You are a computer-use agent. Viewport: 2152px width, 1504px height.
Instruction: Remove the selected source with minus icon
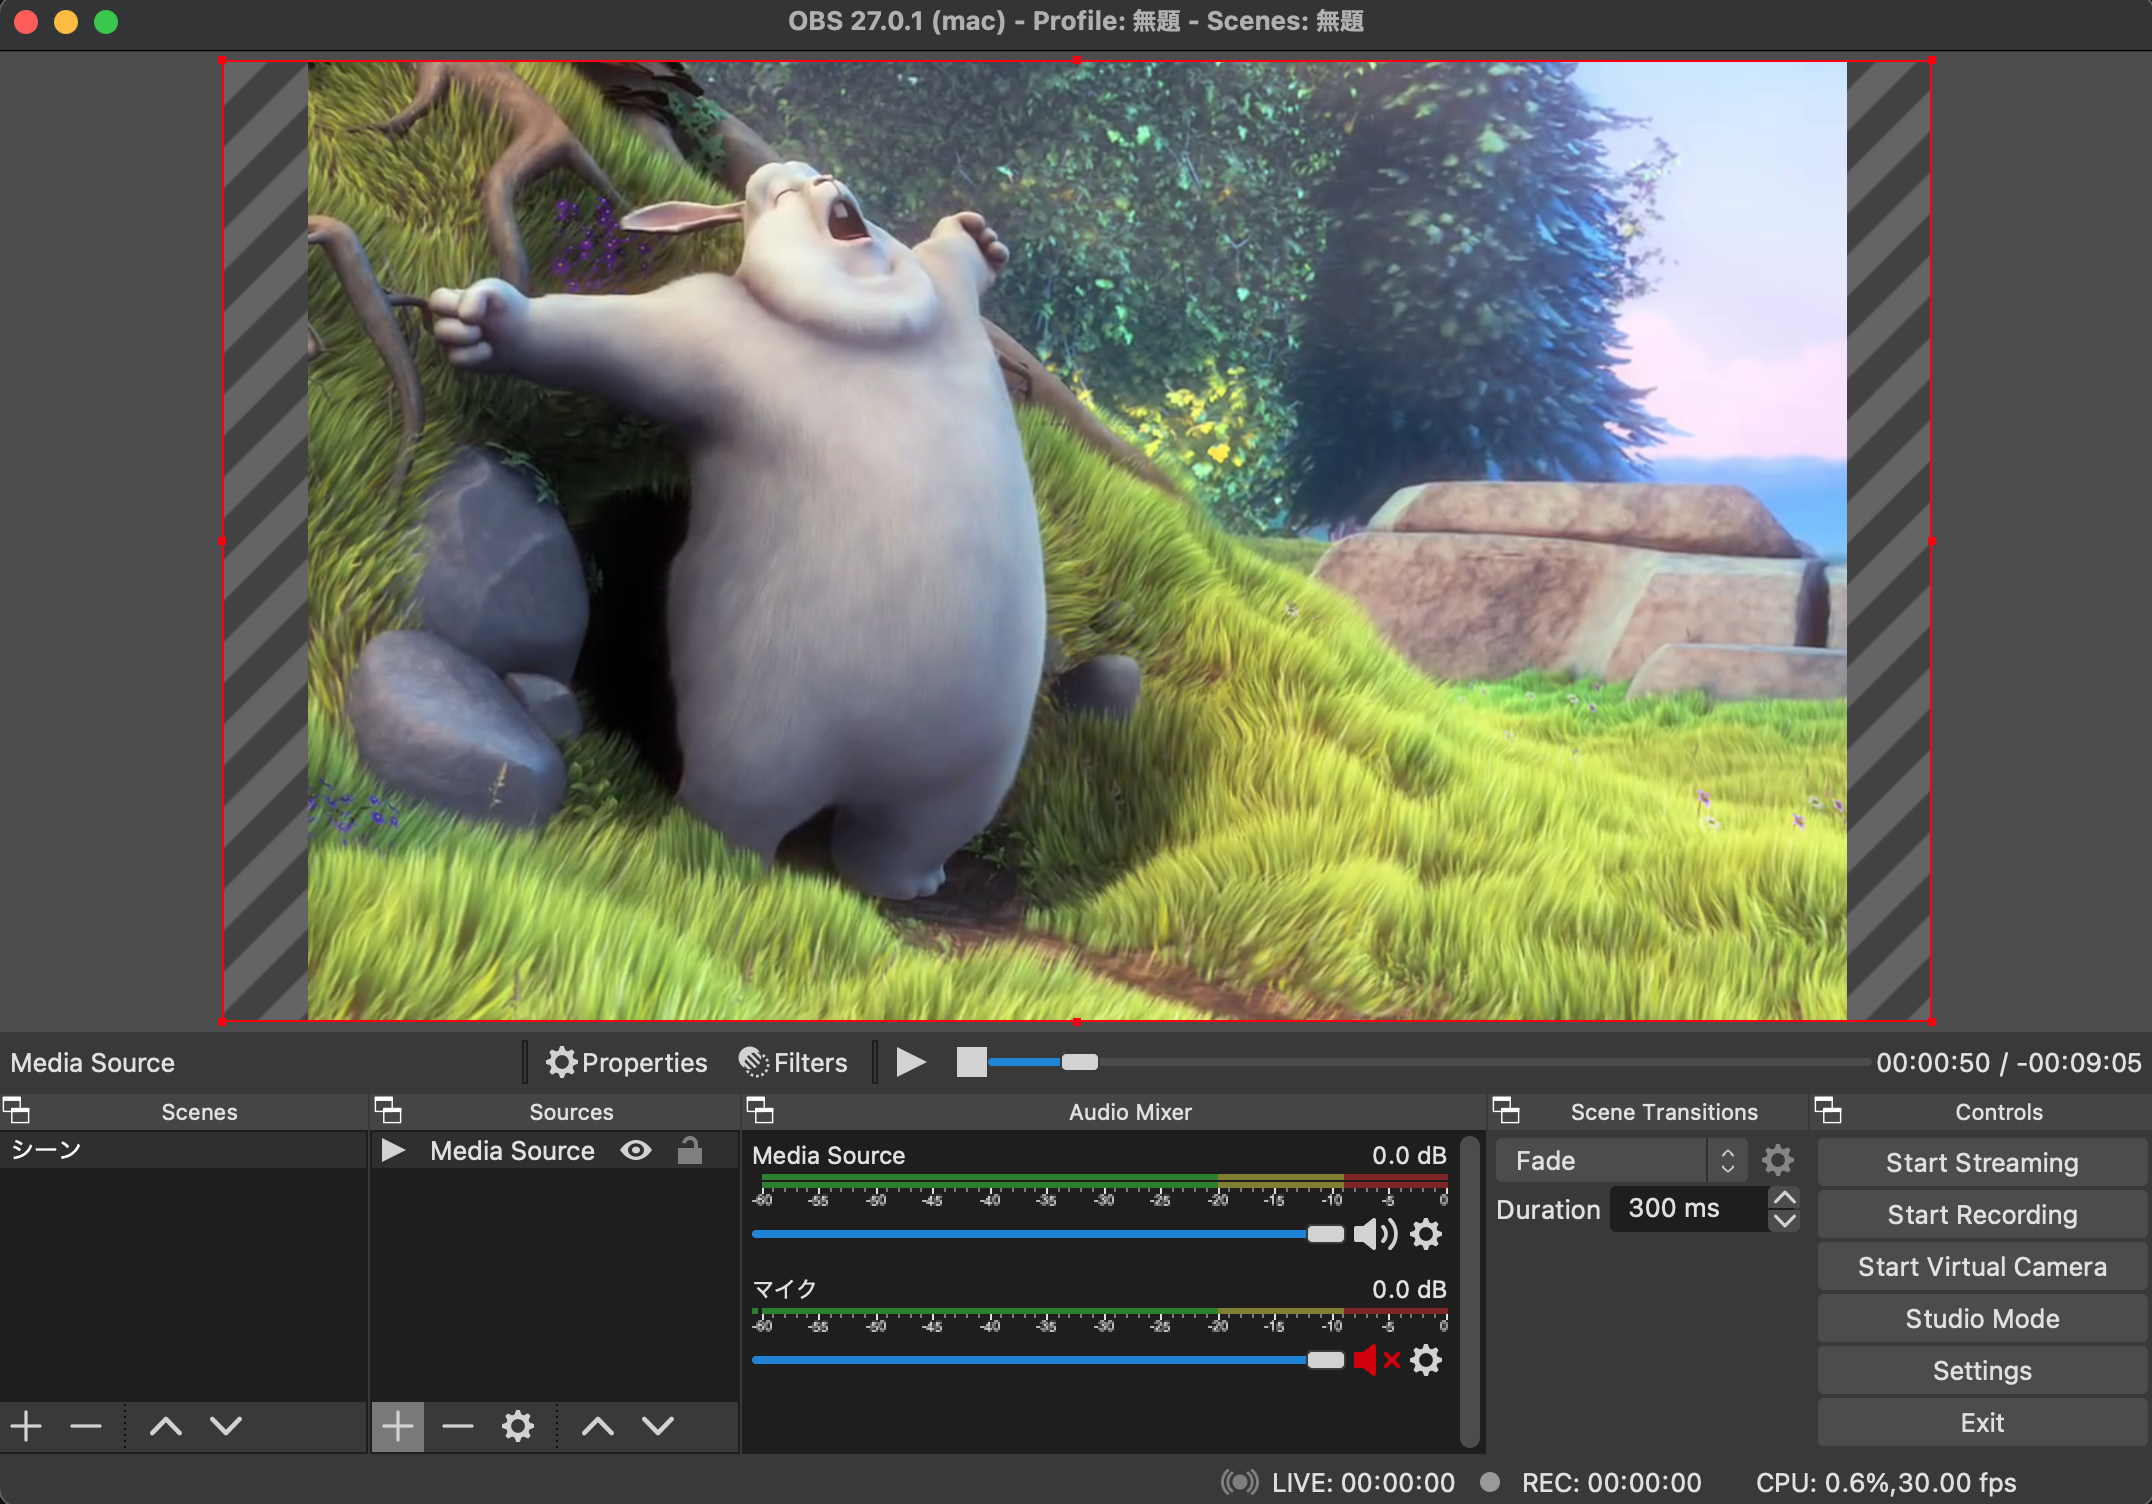click(458, 1426)
